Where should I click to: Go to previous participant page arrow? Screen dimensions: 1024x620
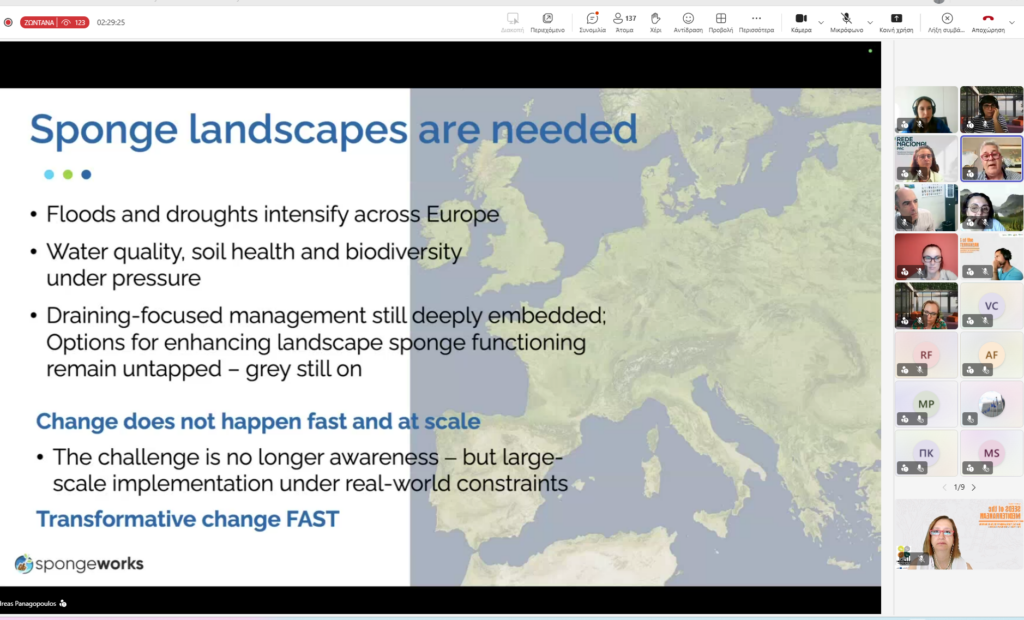(944, 487)
